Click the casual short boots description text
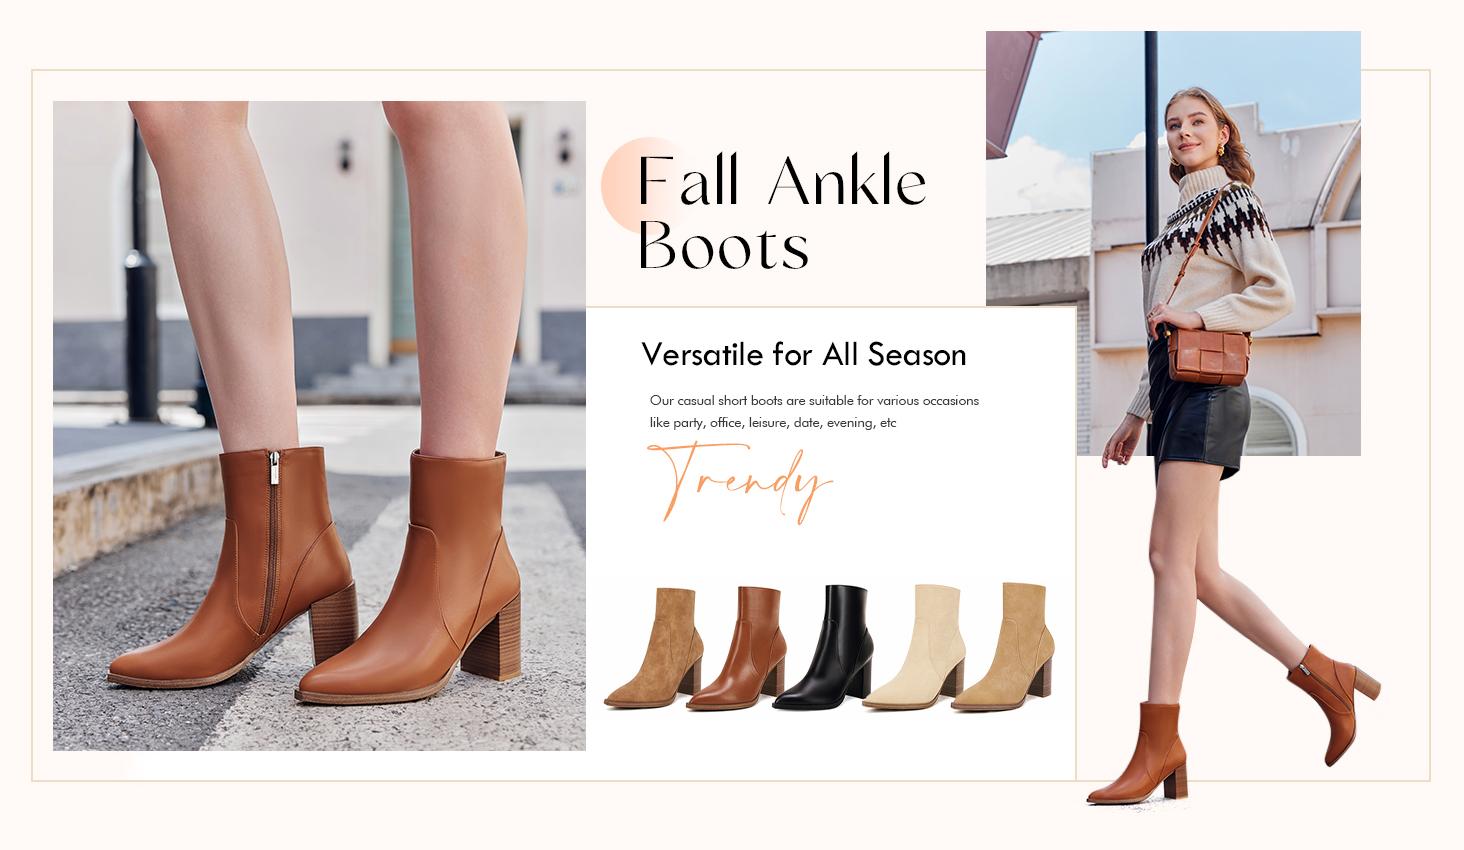 coord(814,411)
